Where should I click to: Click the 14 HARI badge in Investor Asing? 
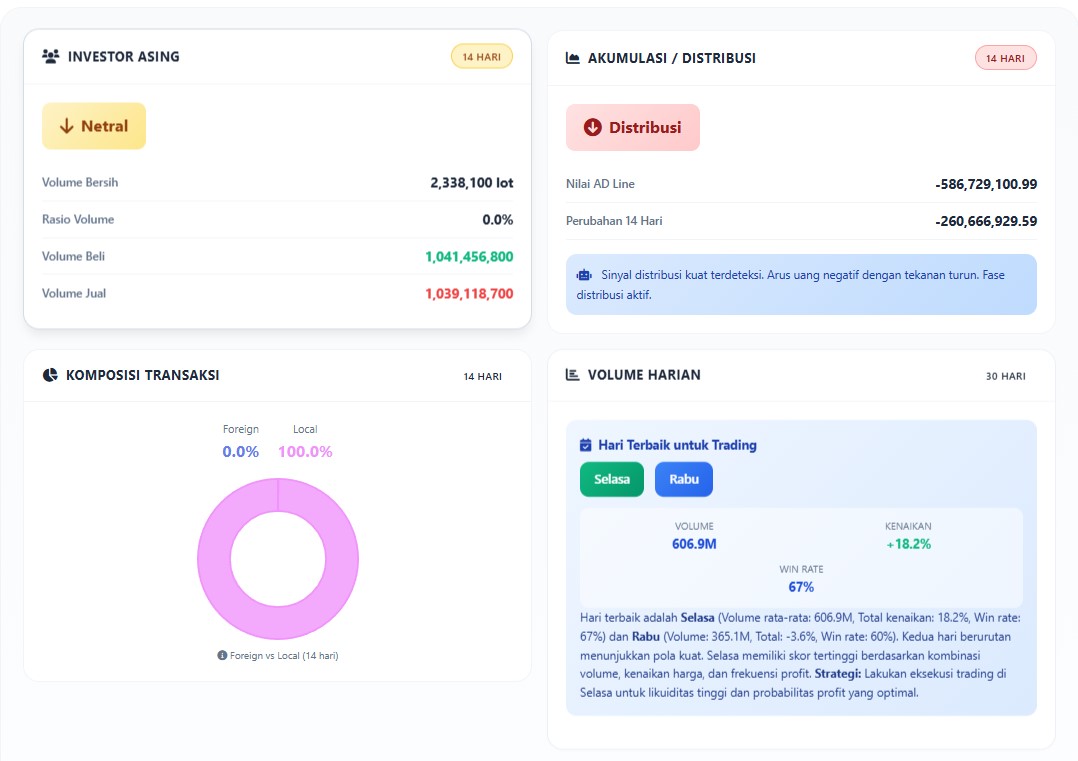coord(482,57)
